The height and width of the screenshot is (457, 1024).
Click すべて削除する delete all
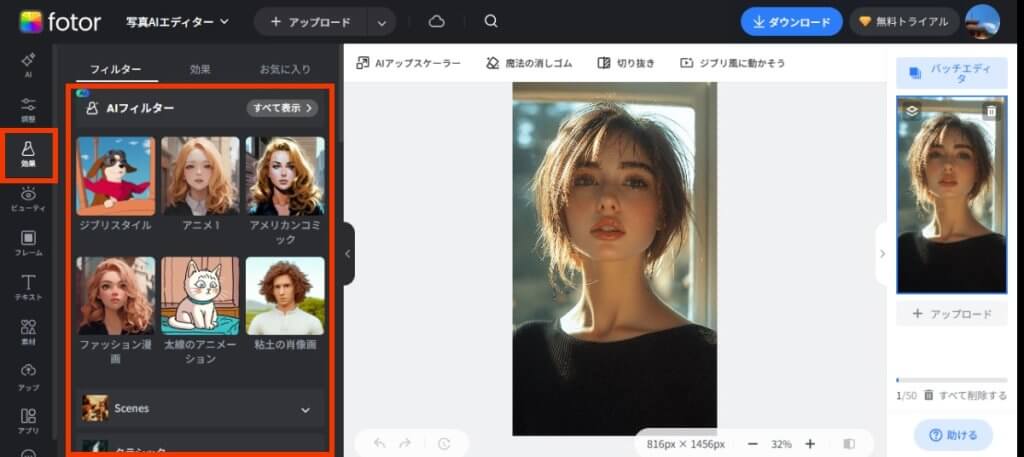(x=966, y=395)
